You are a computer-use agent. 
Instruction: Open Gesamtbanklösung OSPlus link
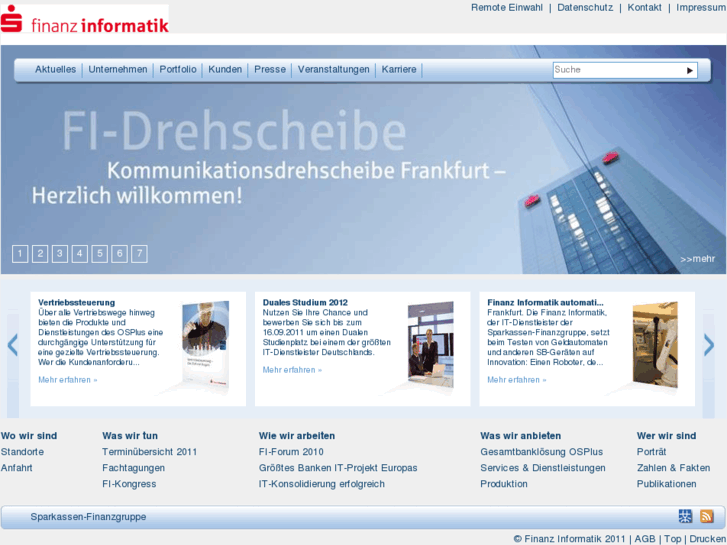[542, 452]
